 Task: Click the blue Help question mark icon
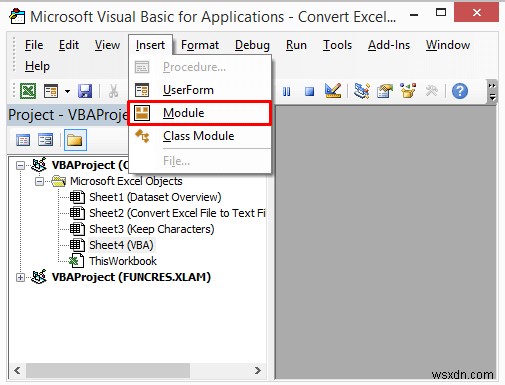[x=460, y=91]
